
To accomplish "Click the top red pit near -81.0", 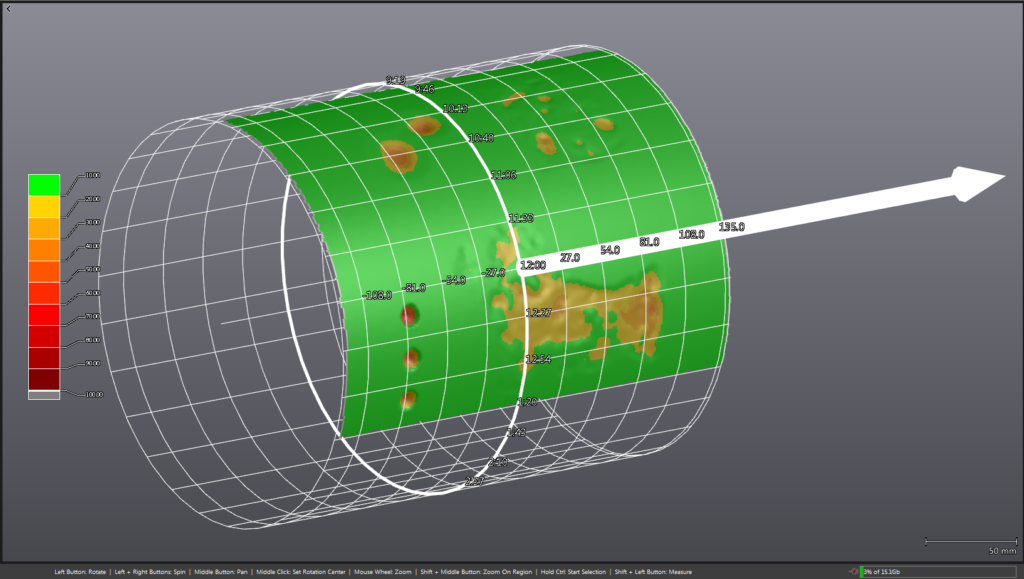I will click(408, 316).
